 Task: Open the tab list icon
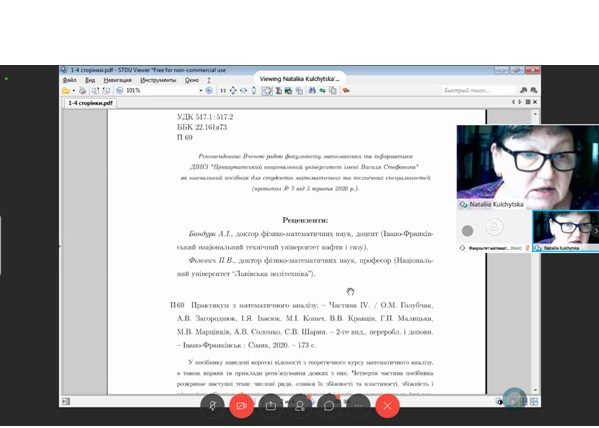(528, 102)
